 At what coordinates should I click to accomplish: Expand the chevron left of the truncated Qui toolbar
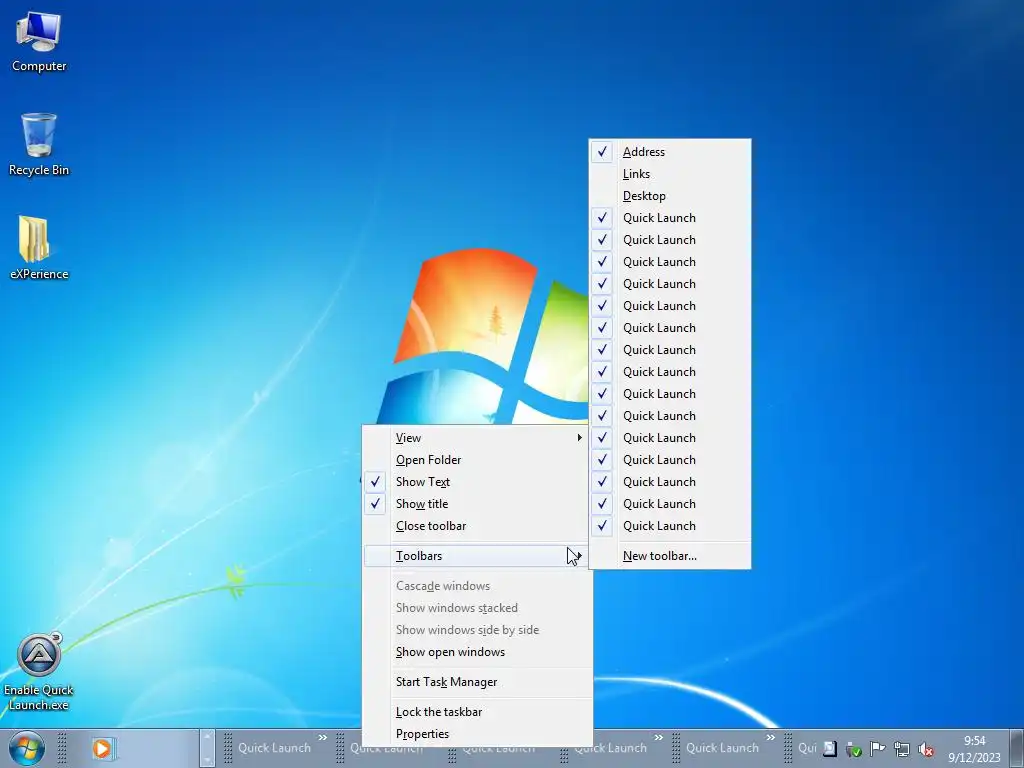pos(771,737)
